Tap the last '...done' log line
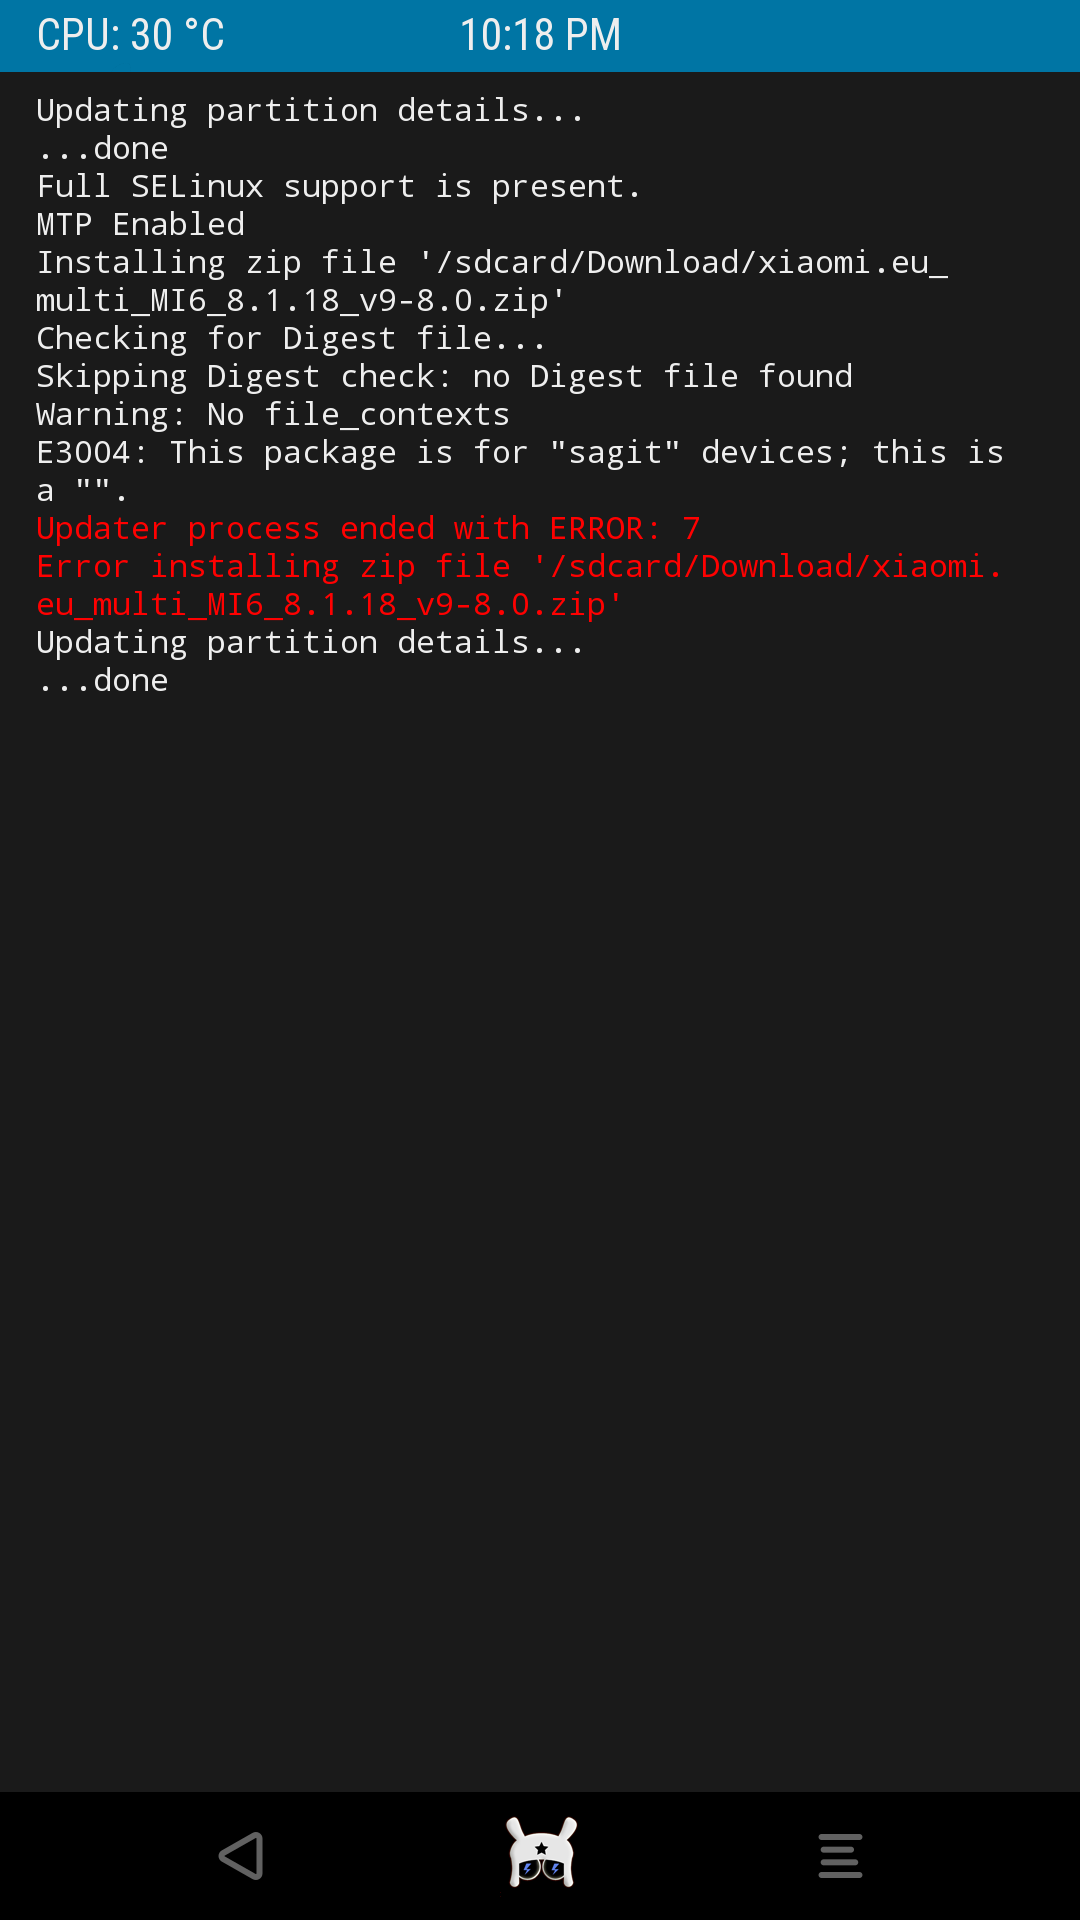1080x1920 pixels. pos(103,680)
